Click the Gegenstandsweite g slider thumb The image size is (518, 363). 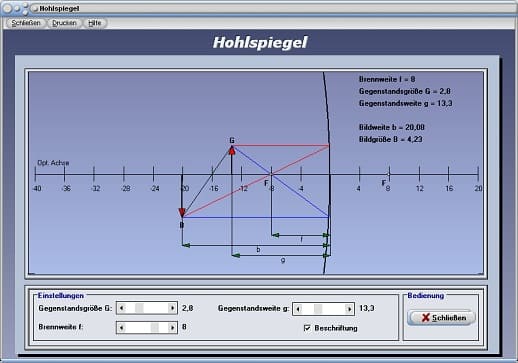(x=318, y=309)
